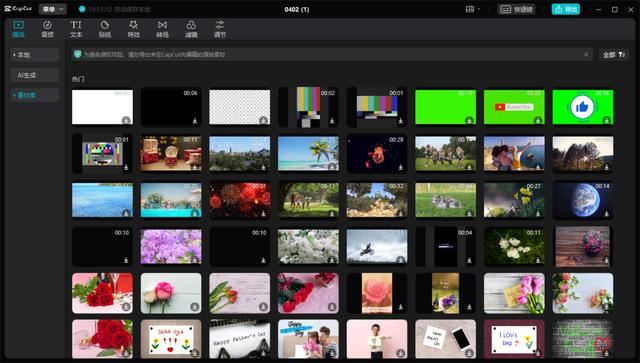Switch to the Transitions (转场) tab

162,29
